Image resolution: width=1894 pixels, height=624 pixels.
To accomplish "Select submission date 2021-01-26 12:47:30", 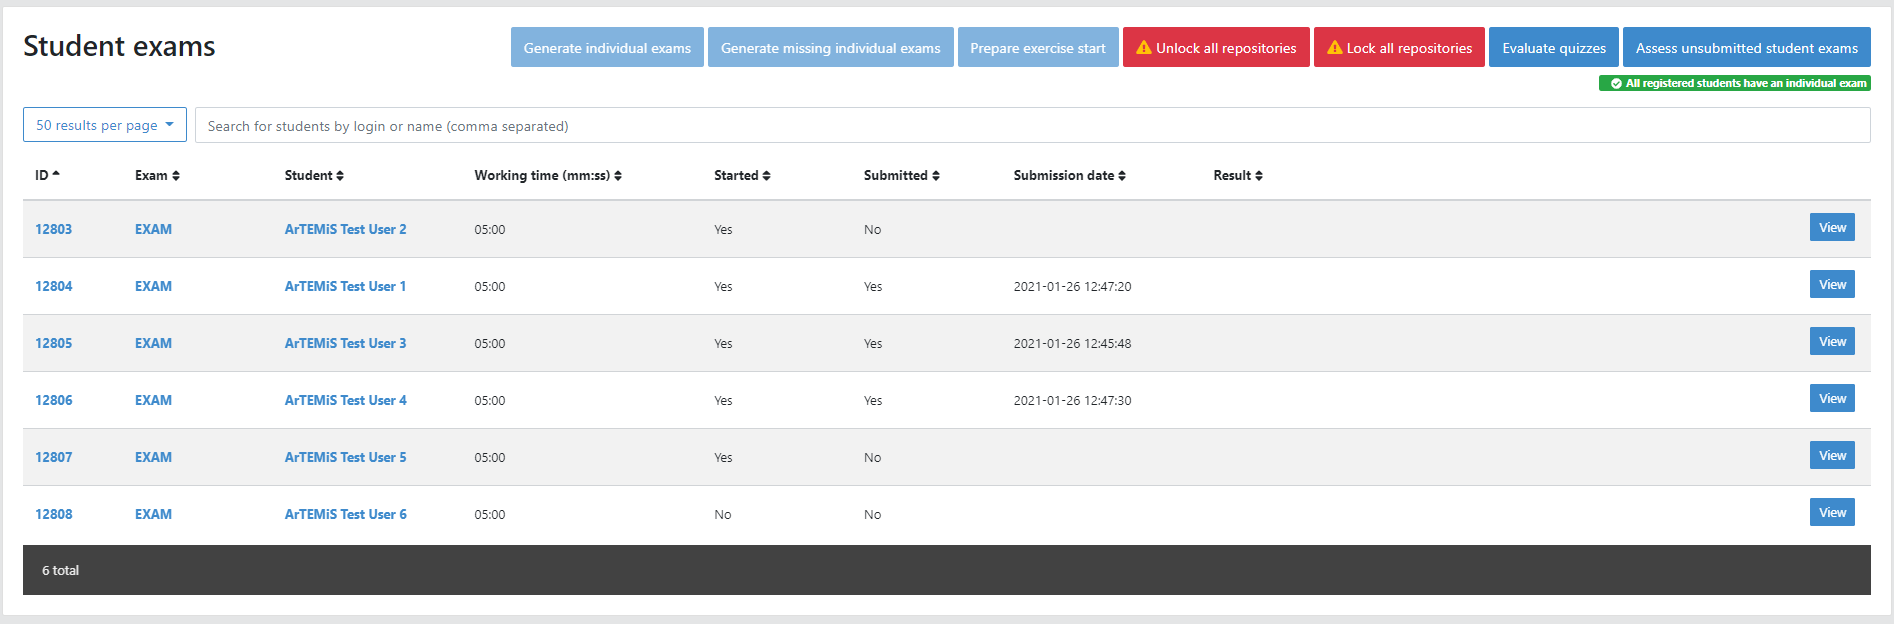I will tap(1072, 400).
